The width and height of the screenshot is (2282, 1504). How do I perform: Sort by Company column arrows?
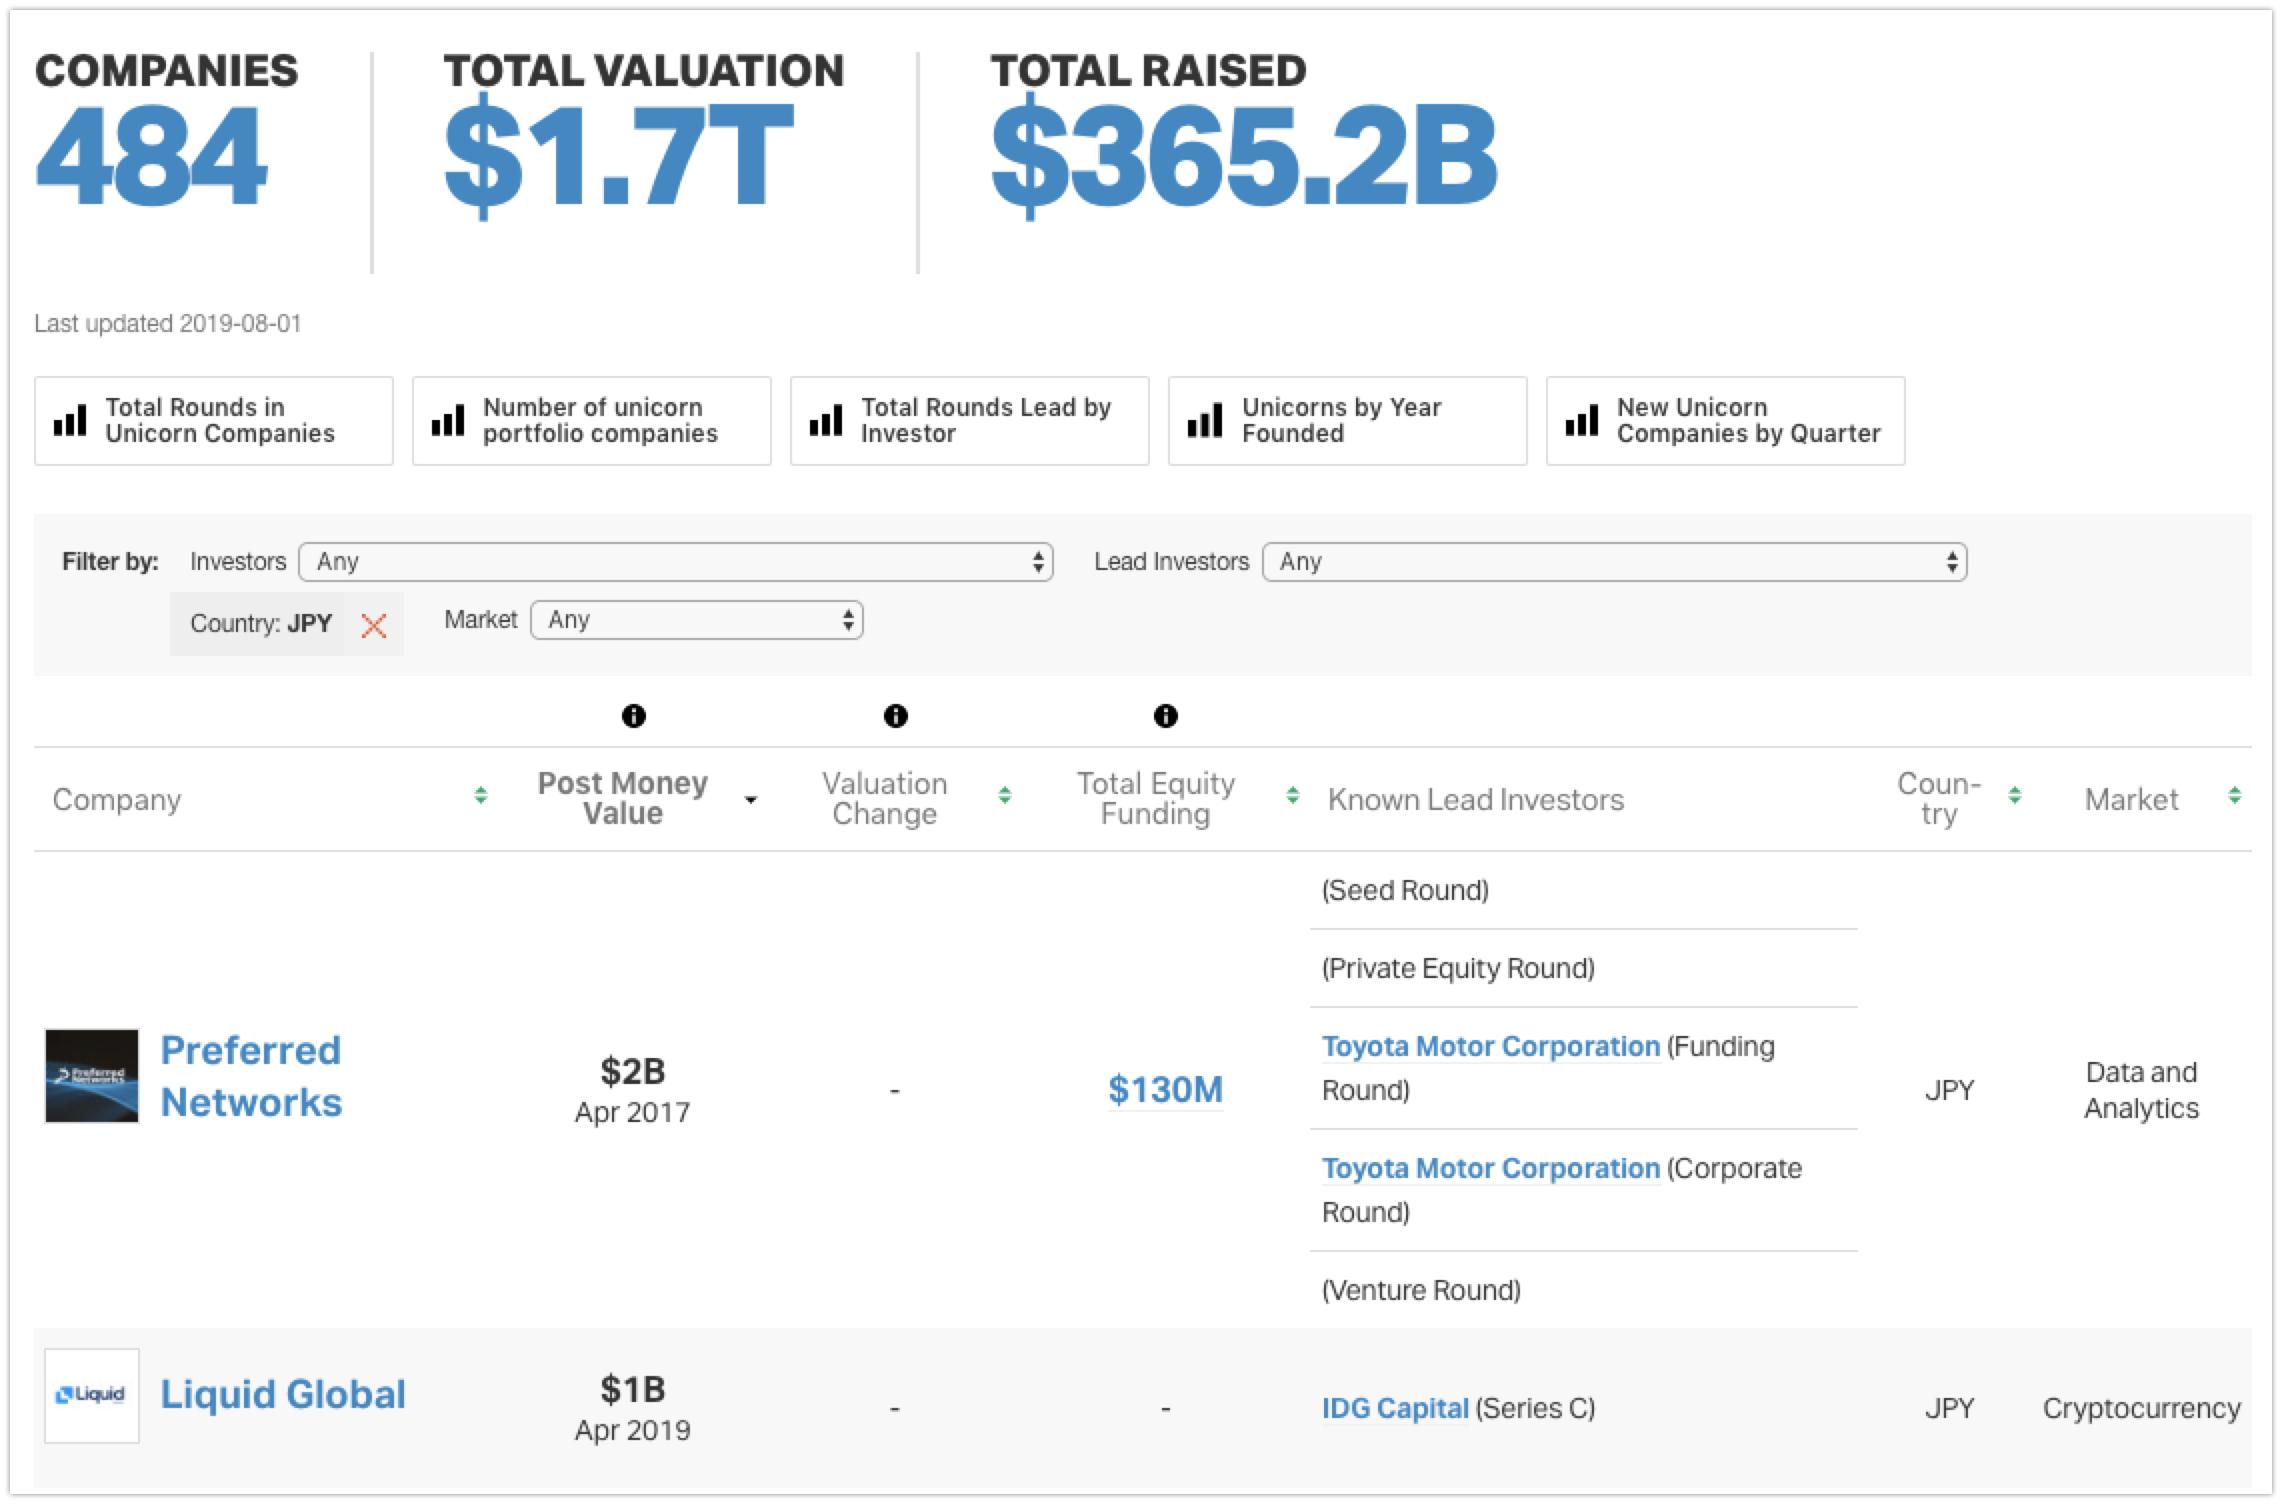tap(481, 796)
